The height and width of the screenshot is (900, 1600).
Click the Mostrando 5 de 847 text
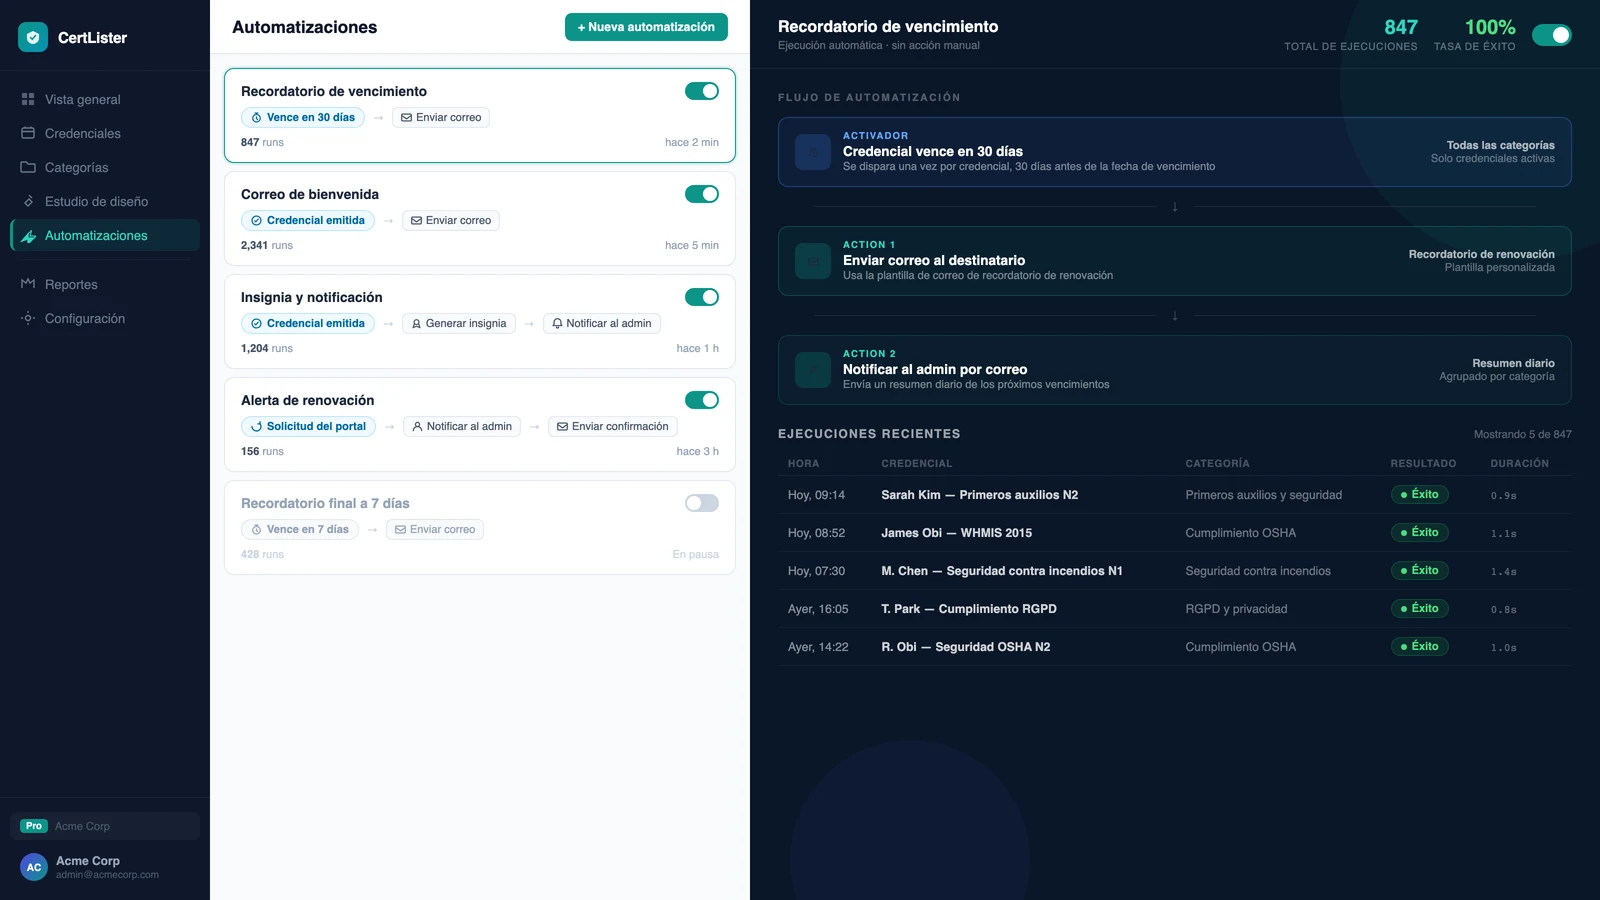coord(1522,435)
